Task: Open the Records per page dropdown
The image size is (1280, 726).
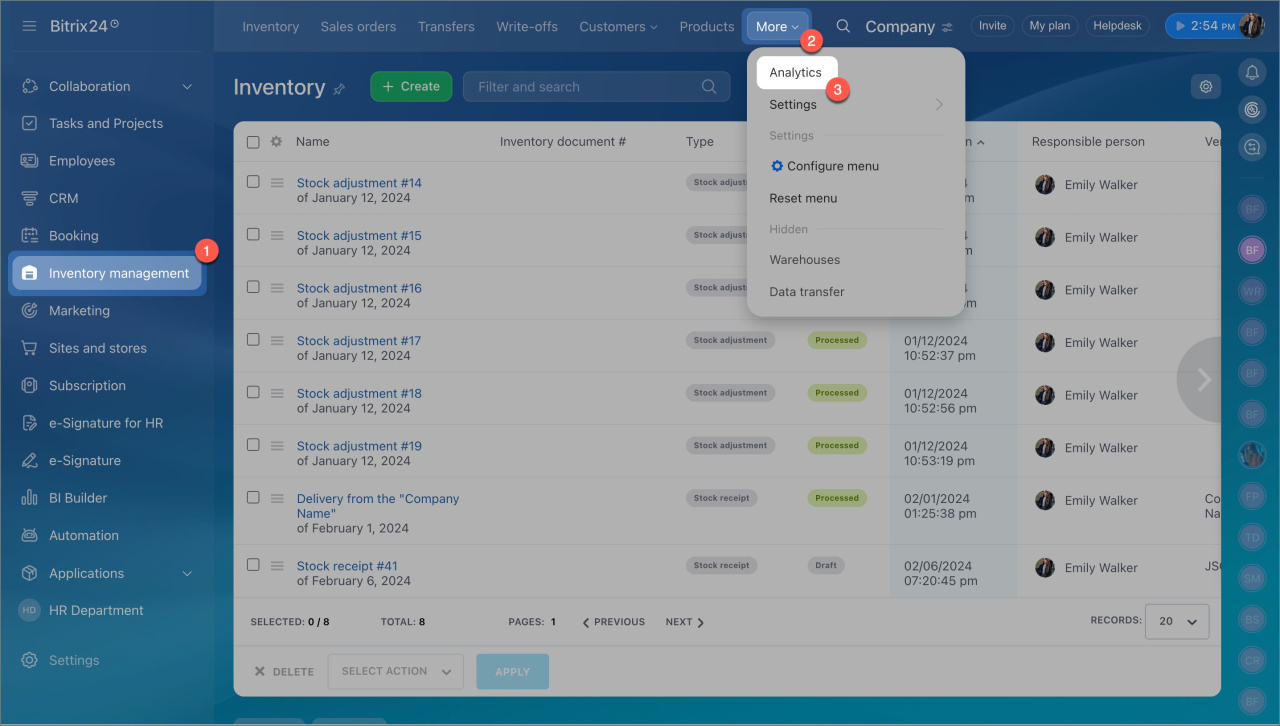Action: [1176, 621]
